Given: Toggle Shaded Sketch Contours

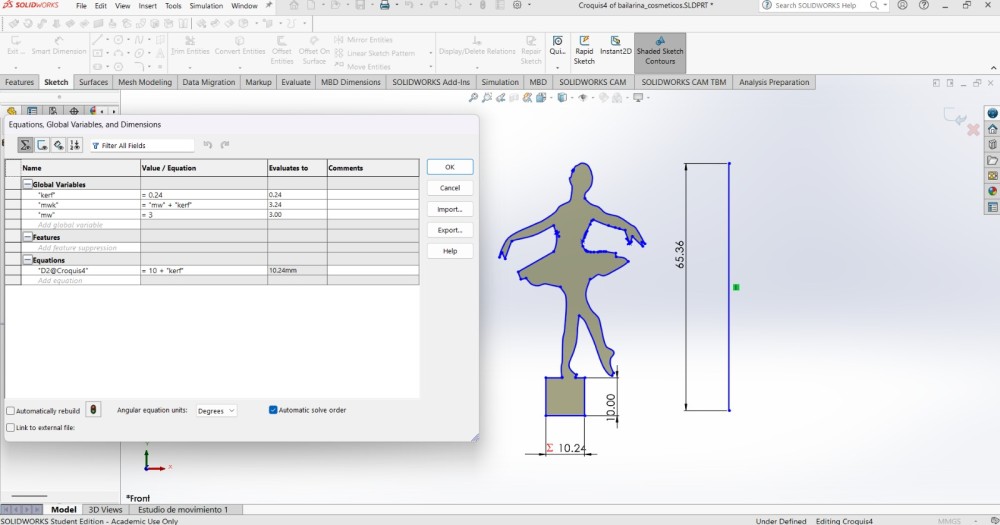Looking at the screenshot, I should pyautogui.click(x=660, y=51).
